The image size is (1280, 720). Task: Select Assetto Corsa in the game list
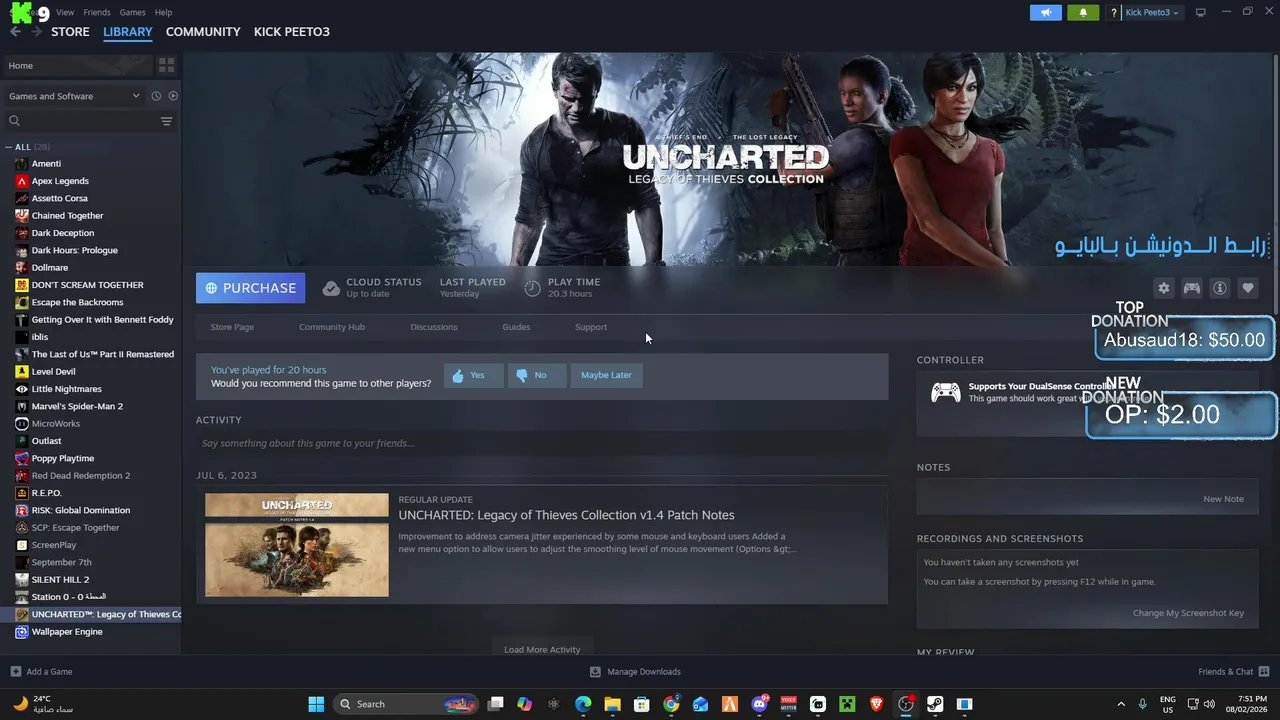point(60,198)
